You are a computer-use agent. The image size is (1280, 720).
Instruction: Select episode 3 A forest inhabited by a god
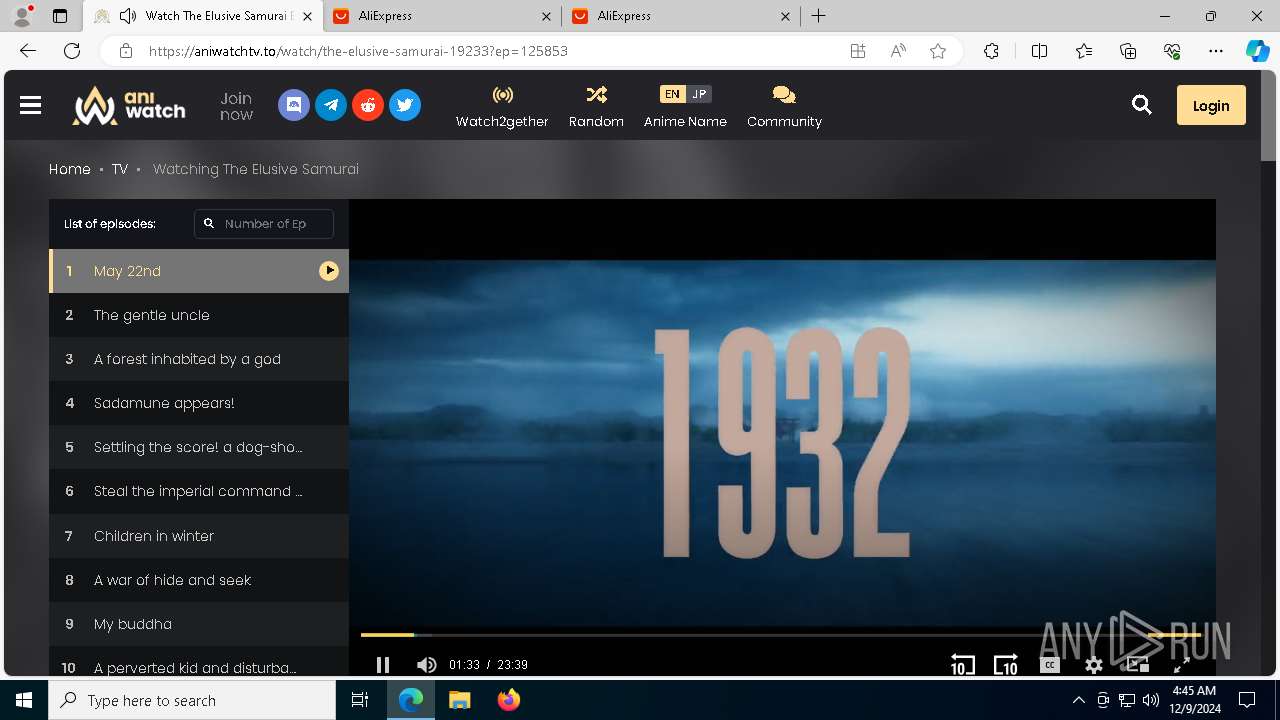199,359
